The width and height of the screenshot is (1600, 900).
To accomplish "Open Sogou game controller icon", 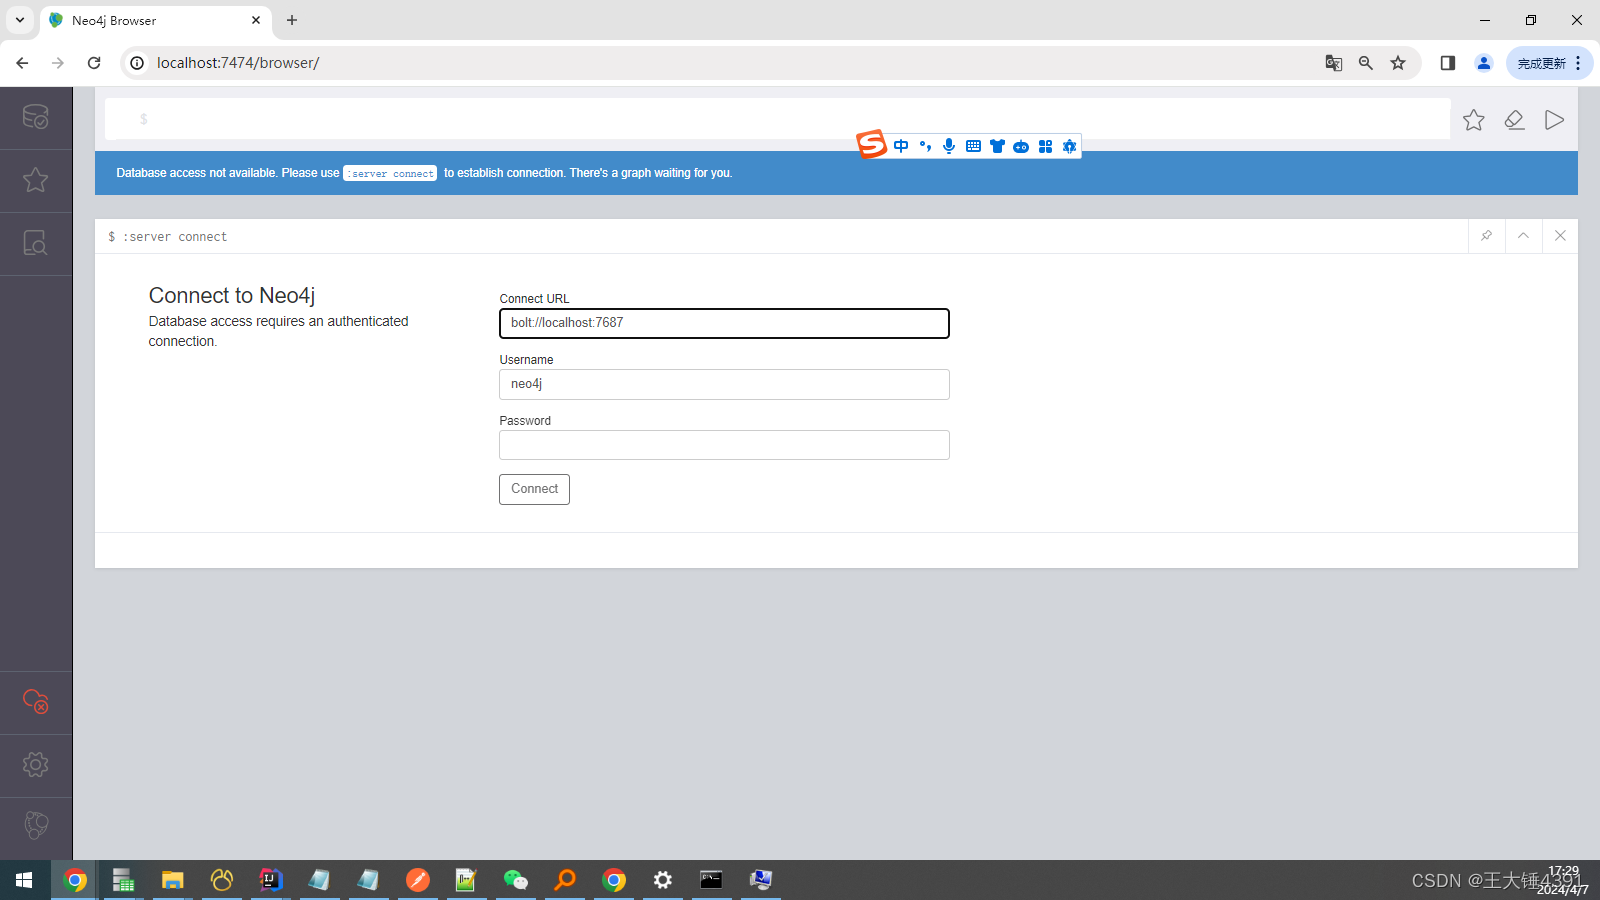I will coord(1021,146).
